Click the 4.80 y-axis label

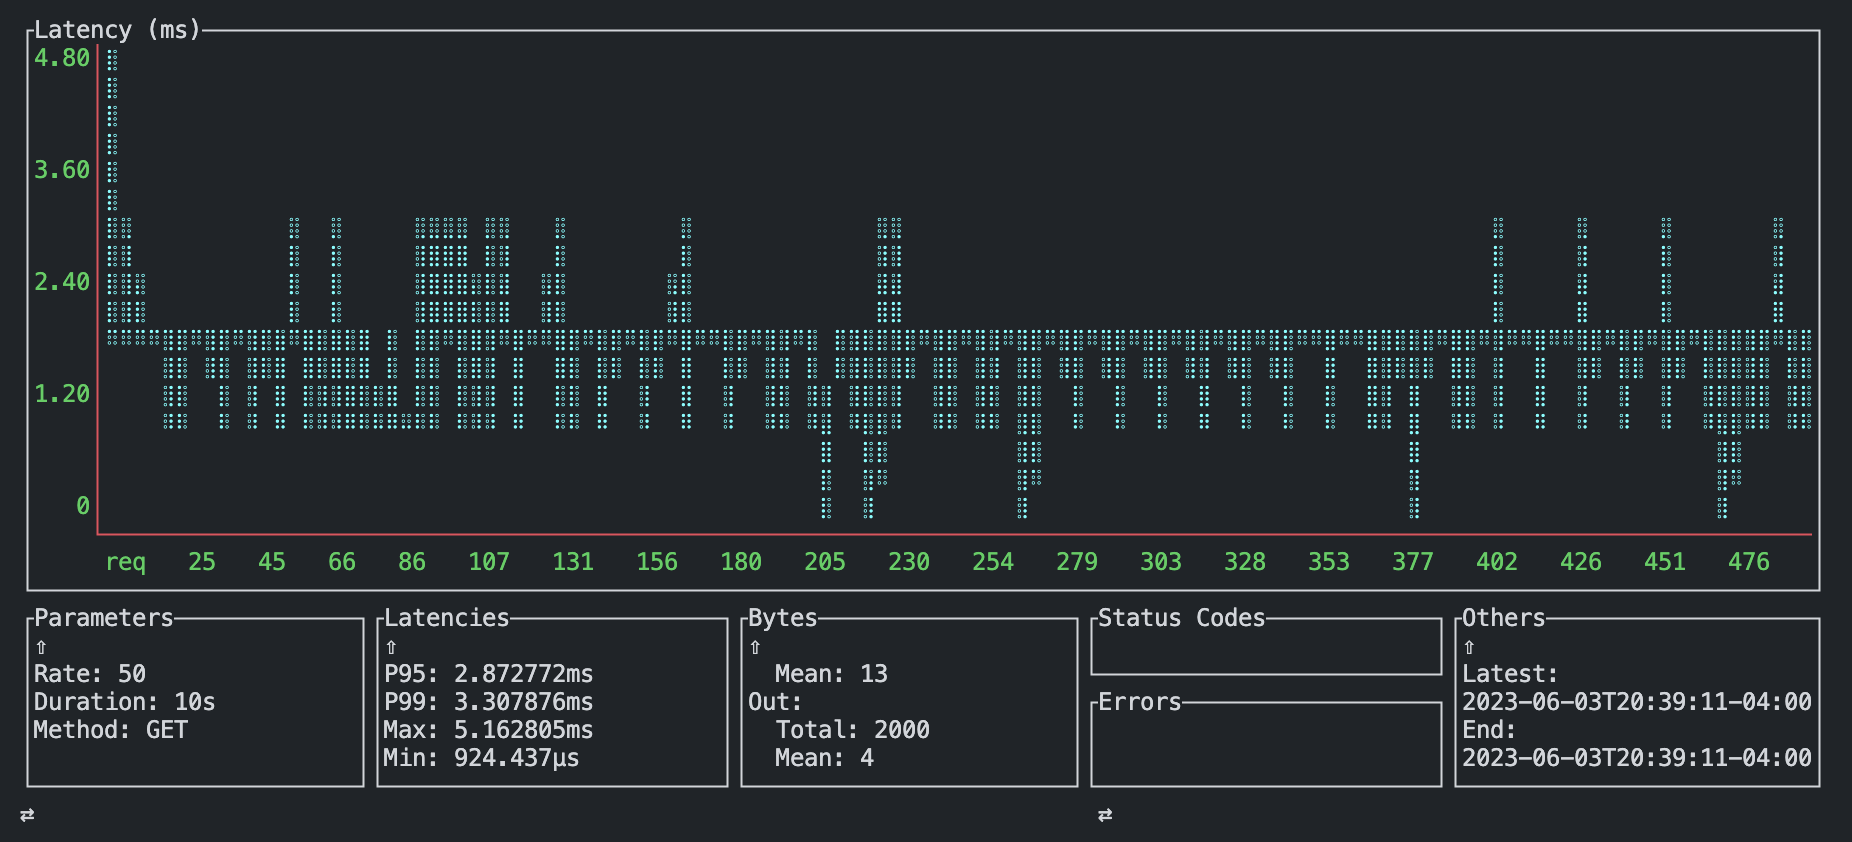point(62,58)
